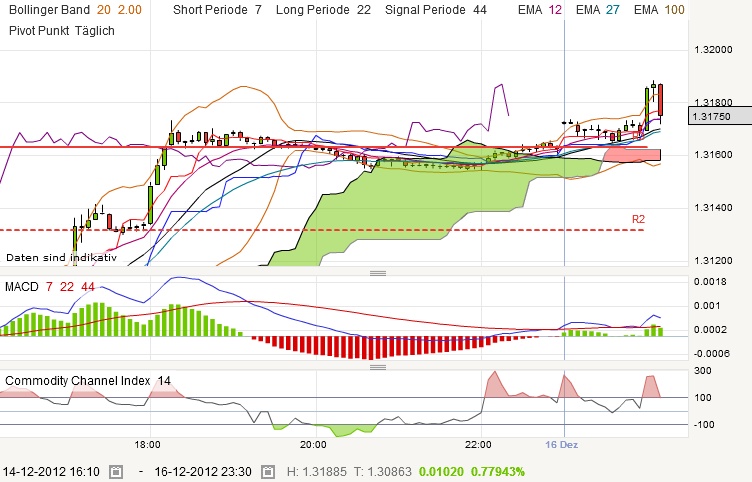
Task: Click the percent change 0.77943%
Action: click(498, 472)
